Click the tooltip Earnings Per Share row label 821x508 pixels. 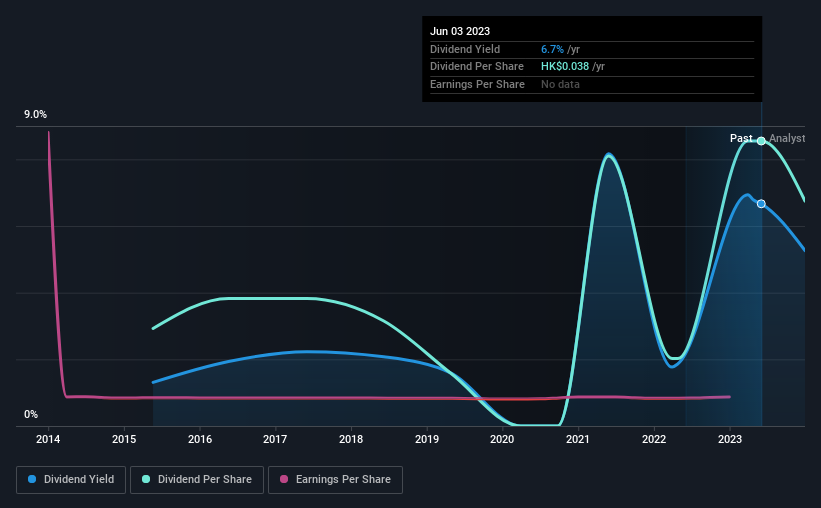tap(477, 84)
